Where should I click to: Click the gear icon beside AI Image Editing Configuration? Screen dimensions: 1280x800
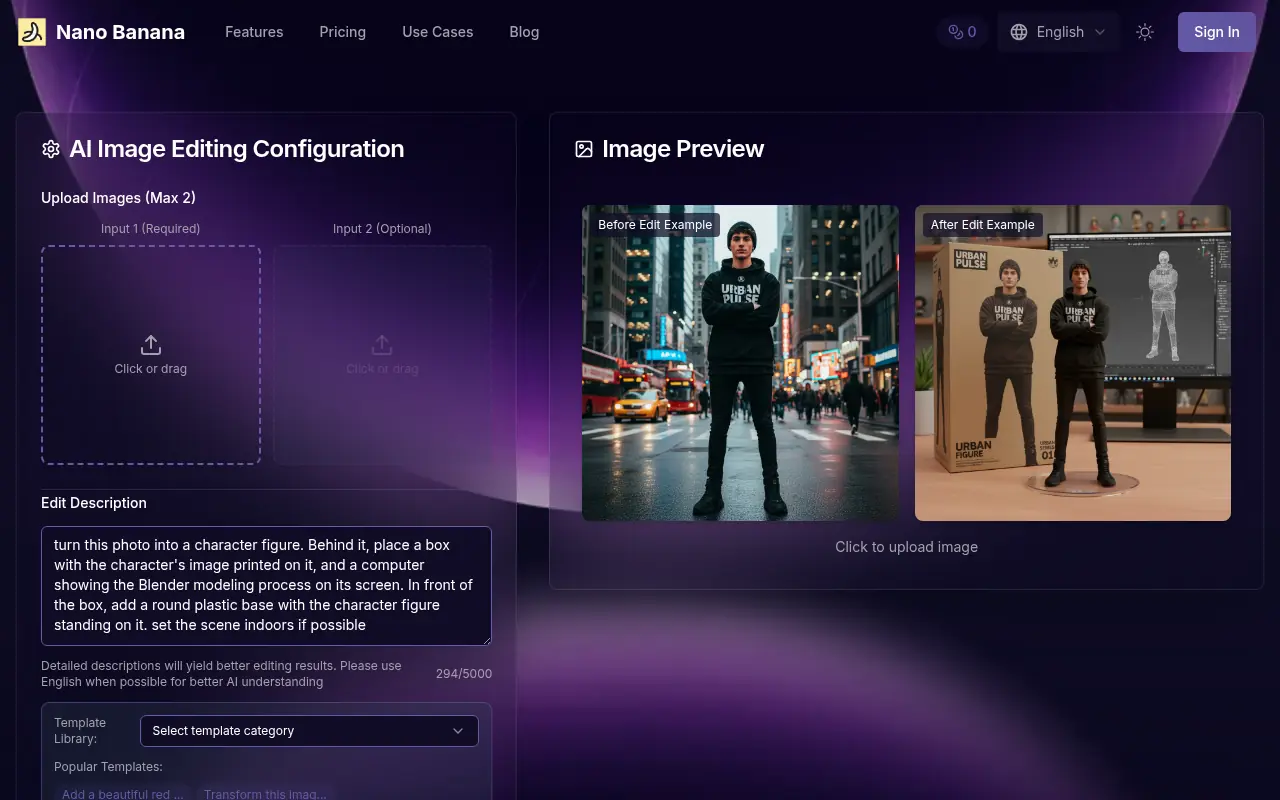pos(51,149)
